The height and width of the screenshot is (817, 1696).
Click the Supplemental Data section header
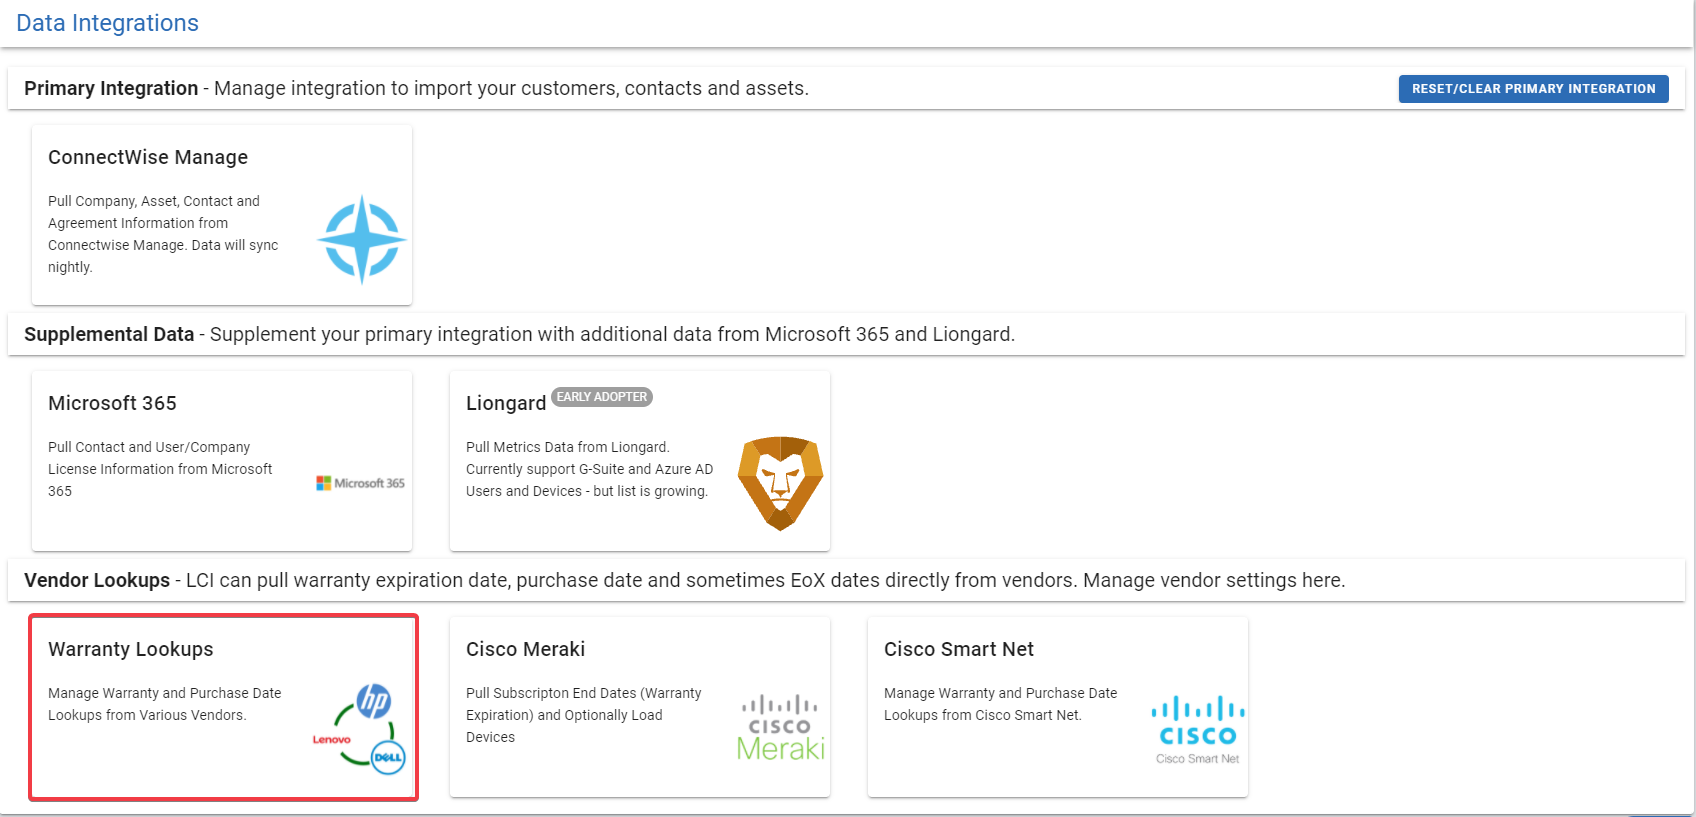(519, 334)
